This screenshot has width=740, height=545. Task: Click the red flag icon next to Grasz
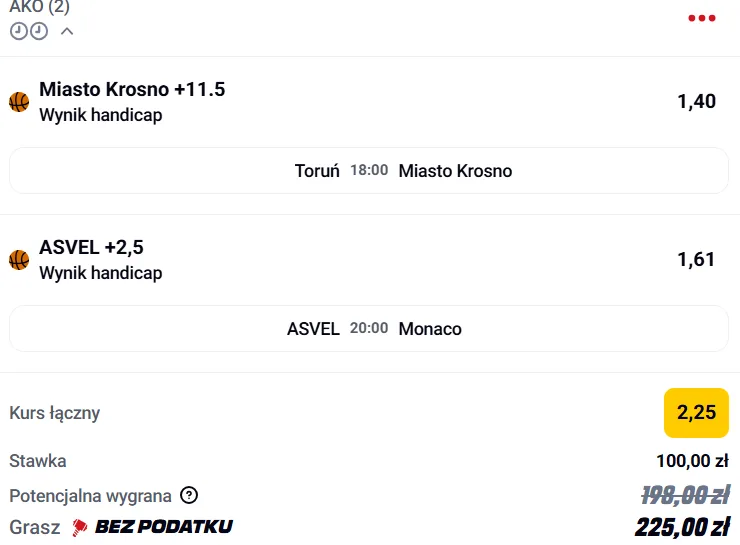(x=80, y=527)
